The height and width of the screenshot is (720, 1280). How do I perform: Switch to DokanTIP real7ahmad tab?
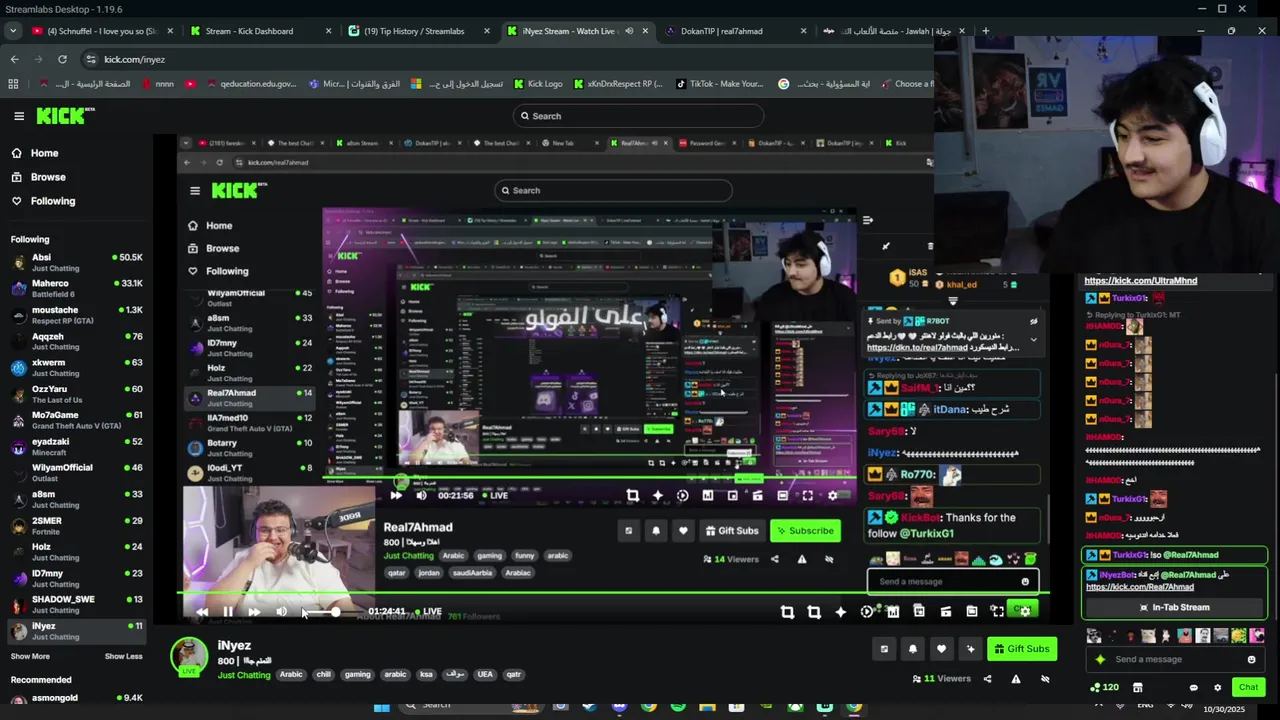(735, 31)
